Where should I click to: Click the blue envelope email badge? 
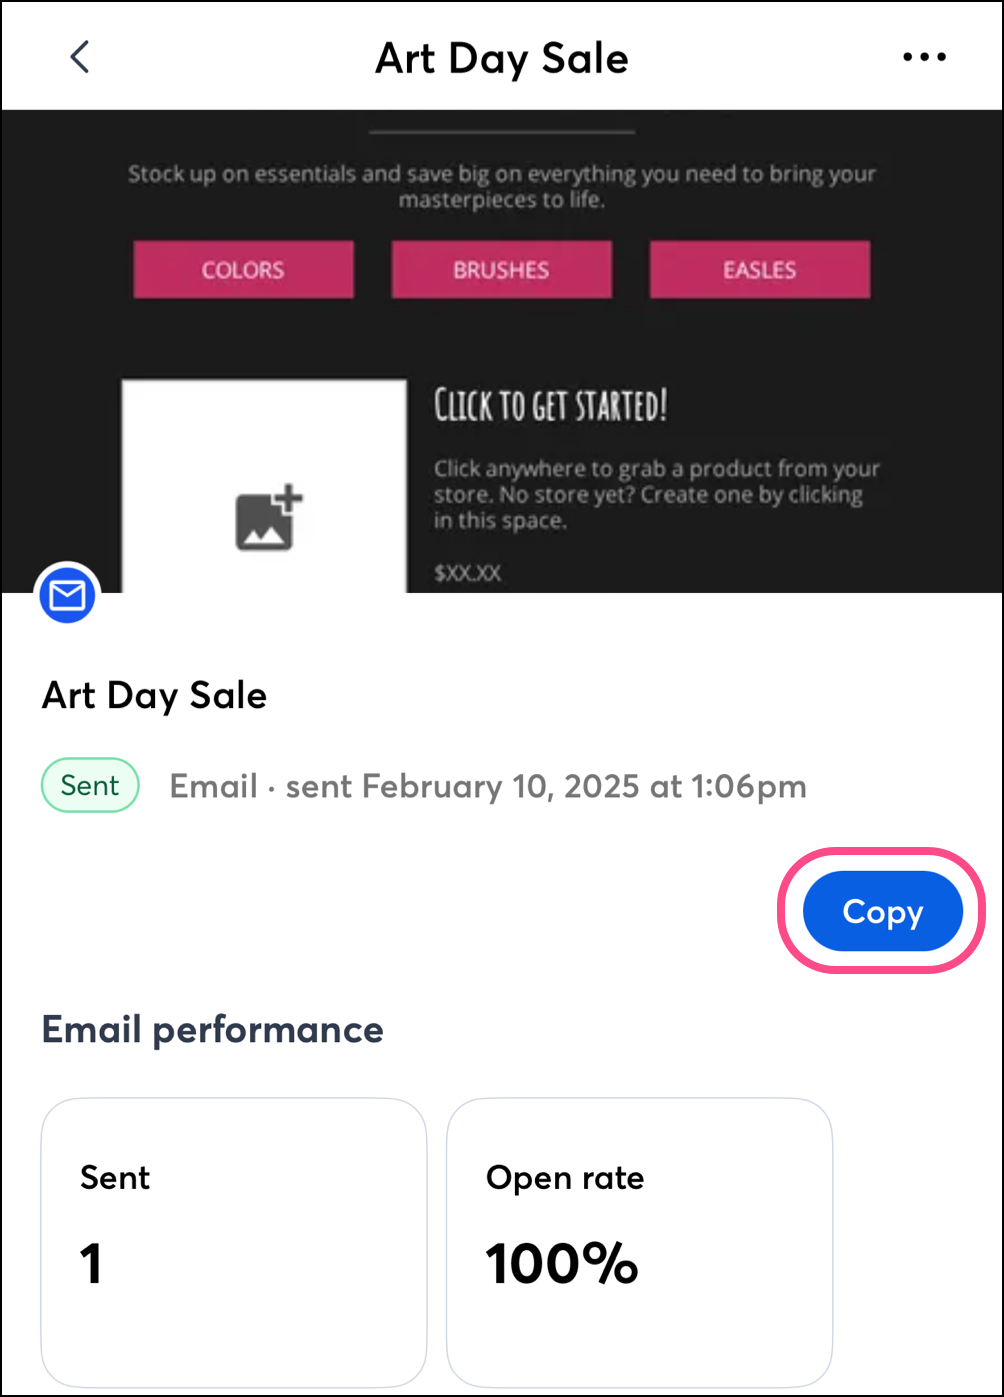click(68, 596)
